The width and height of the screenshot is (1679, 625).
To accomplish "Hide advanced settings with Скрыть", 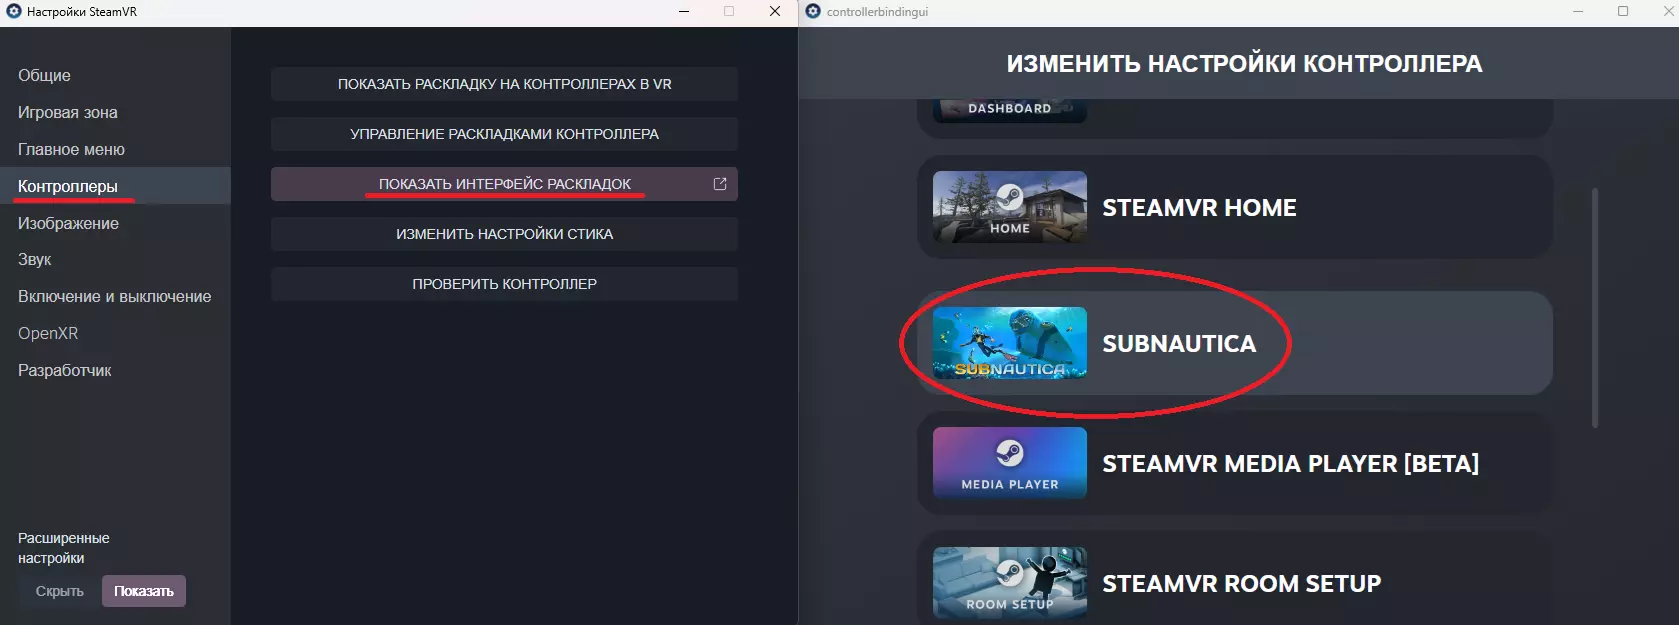I will click(60, 591).
